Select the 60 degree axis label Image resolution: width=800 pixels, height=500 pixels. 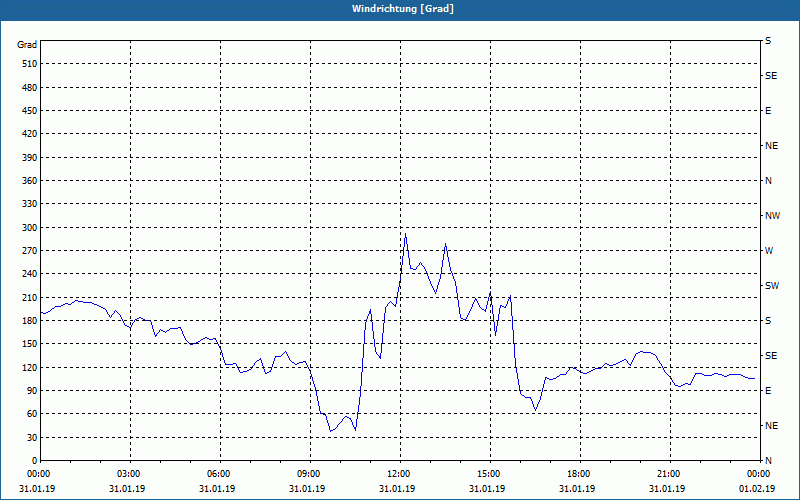tap(32, 414)
